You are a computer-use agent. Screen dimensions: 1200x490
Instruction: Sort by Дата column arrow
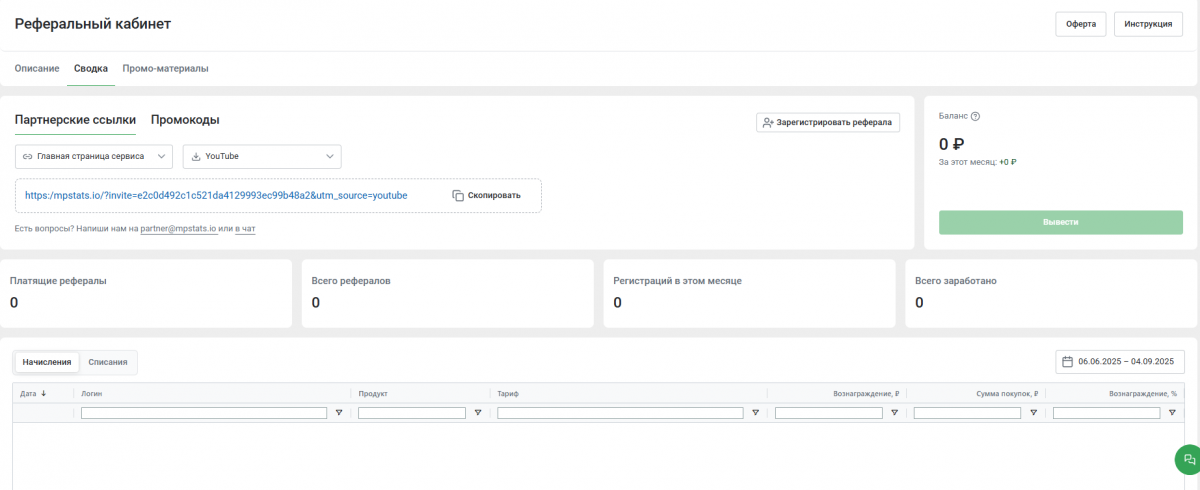44,394
